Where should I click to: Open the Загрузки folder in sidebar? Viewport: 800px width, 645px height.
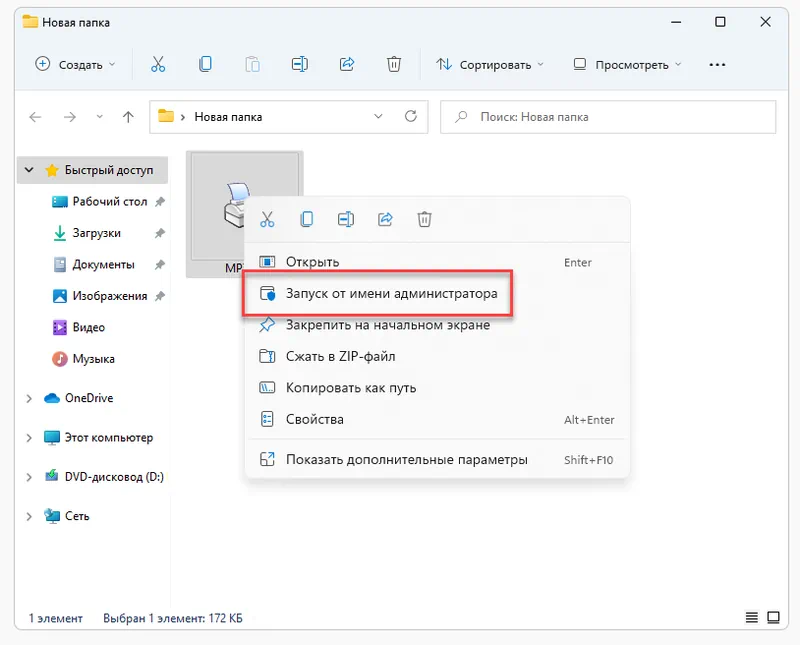[96, 233]
